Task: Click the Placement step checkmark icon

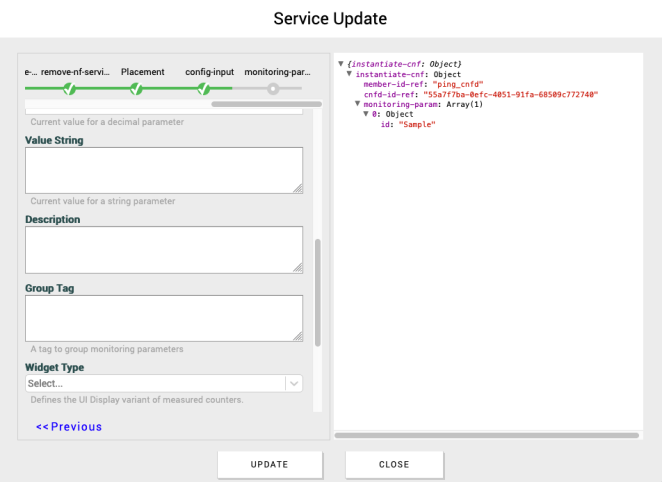Action: (136, 89)
